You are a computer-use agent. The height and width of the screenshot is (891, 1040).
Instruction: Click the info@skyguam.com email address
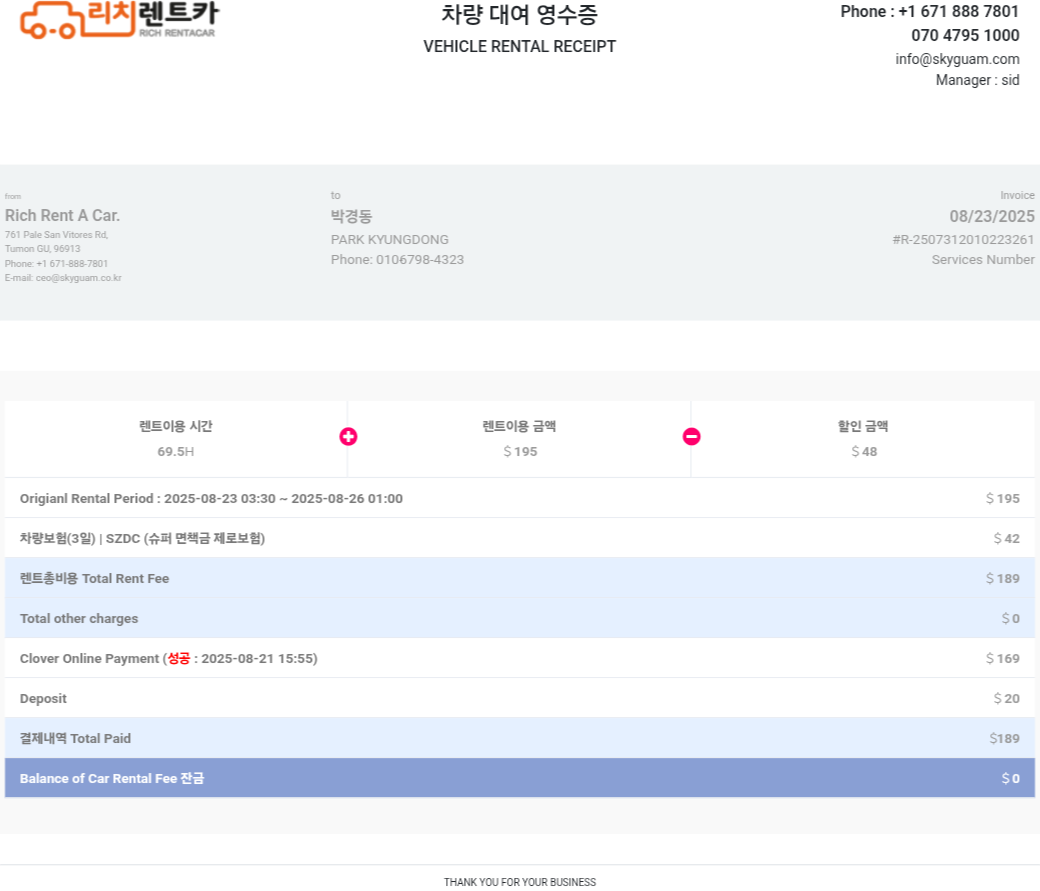tap(957, 59)
